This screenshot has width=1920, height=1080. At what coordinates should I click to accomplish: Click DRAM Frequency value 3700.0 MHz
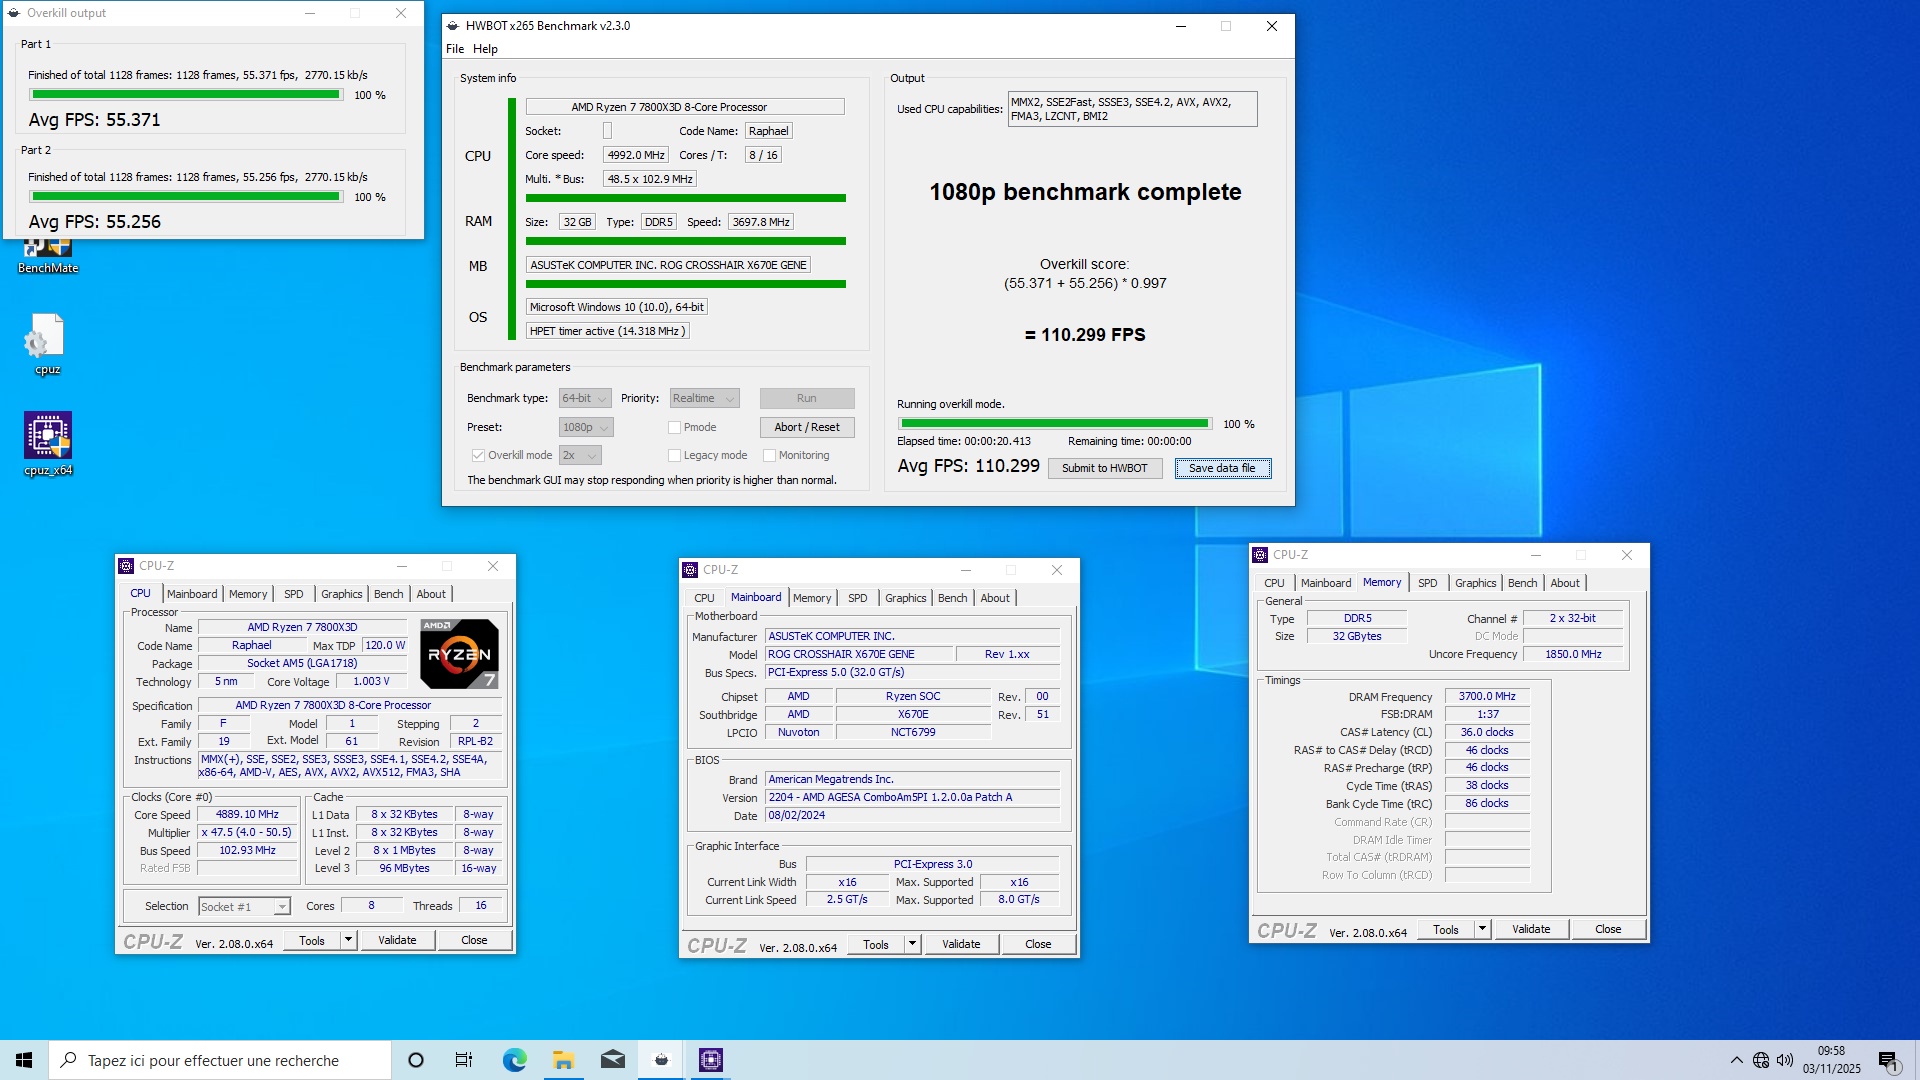[x=1487, y=697]
